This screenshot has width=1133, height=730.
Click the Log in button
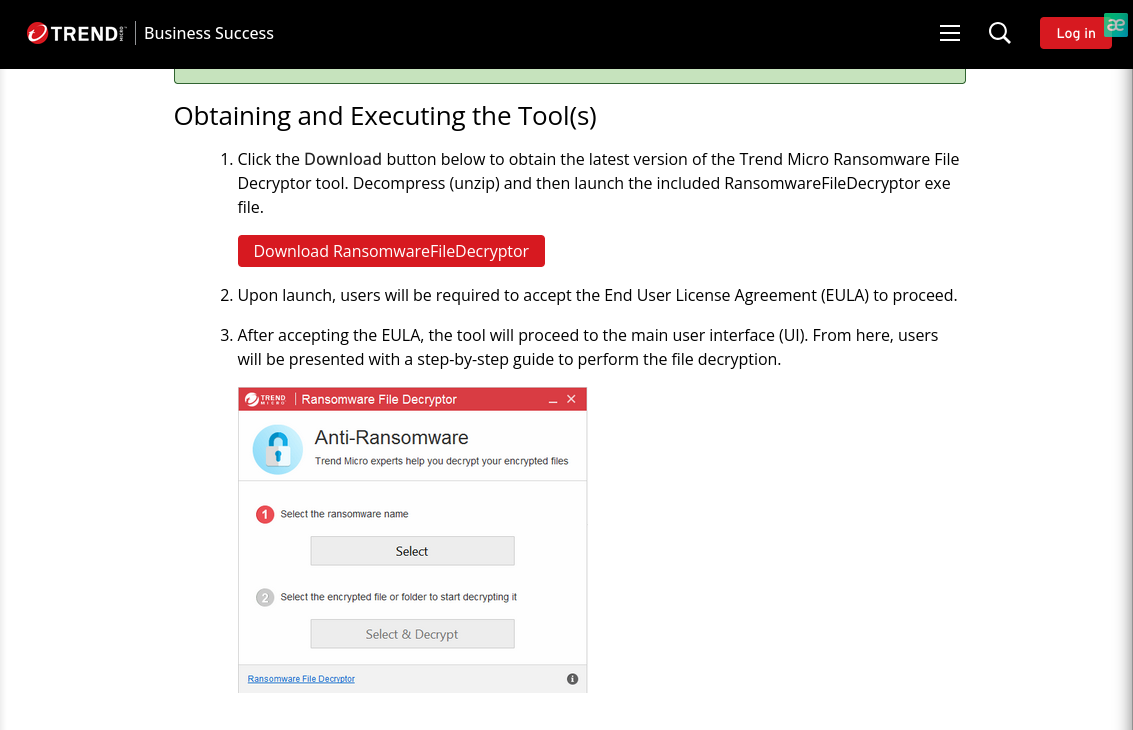tap(1075, 33)
